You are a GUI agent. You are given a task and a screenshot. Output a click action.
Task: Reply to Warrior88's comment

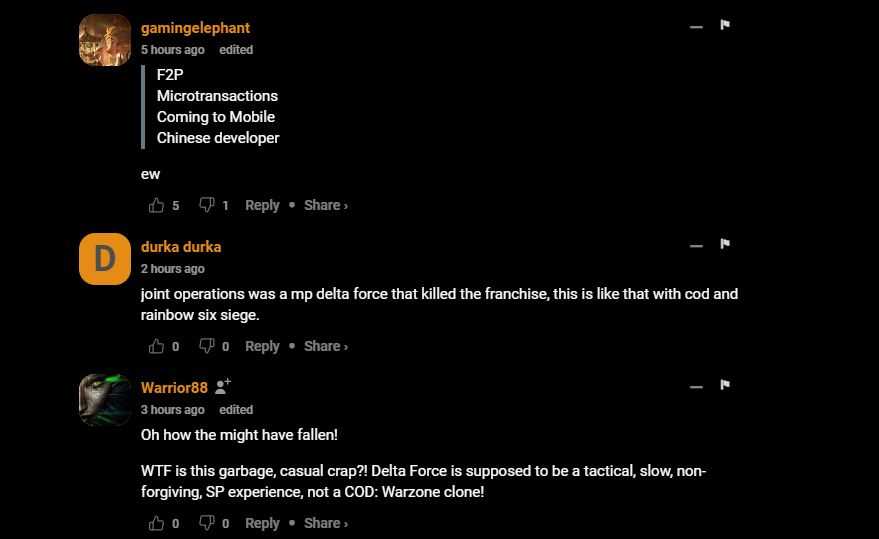click(262, 523)
